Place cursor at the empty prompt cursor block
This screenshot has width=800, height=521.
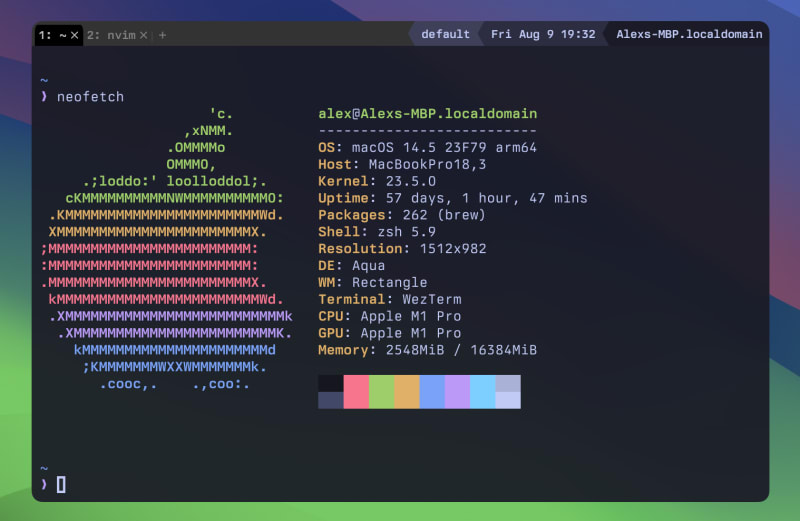pos(61,485)
